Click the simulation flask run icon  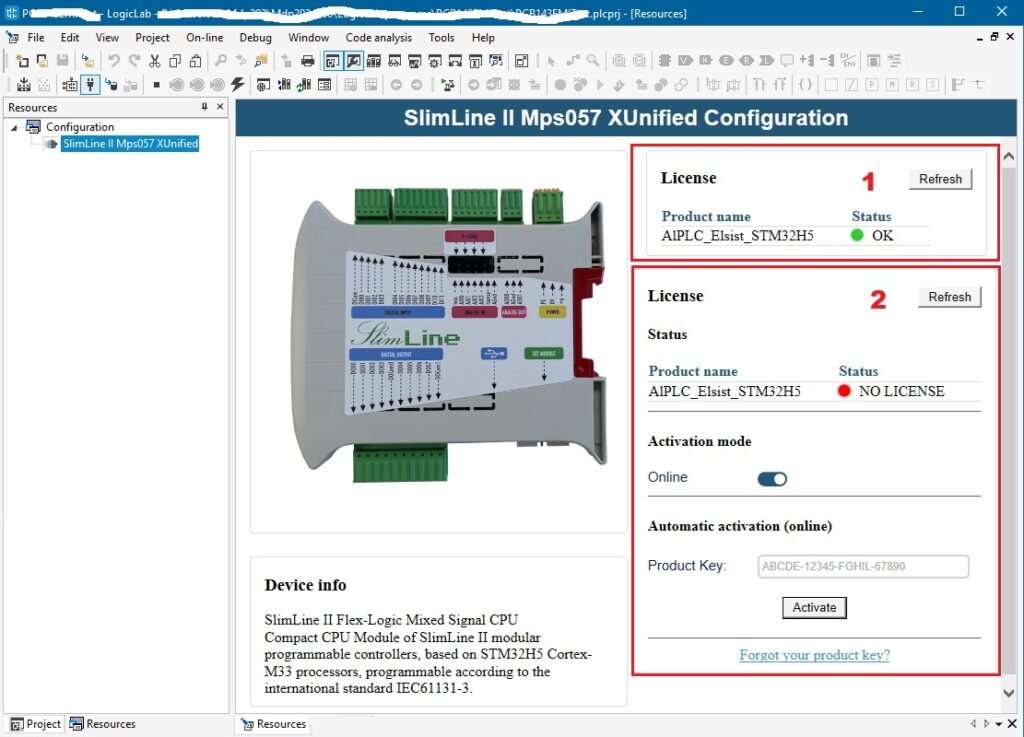[447, 84]
